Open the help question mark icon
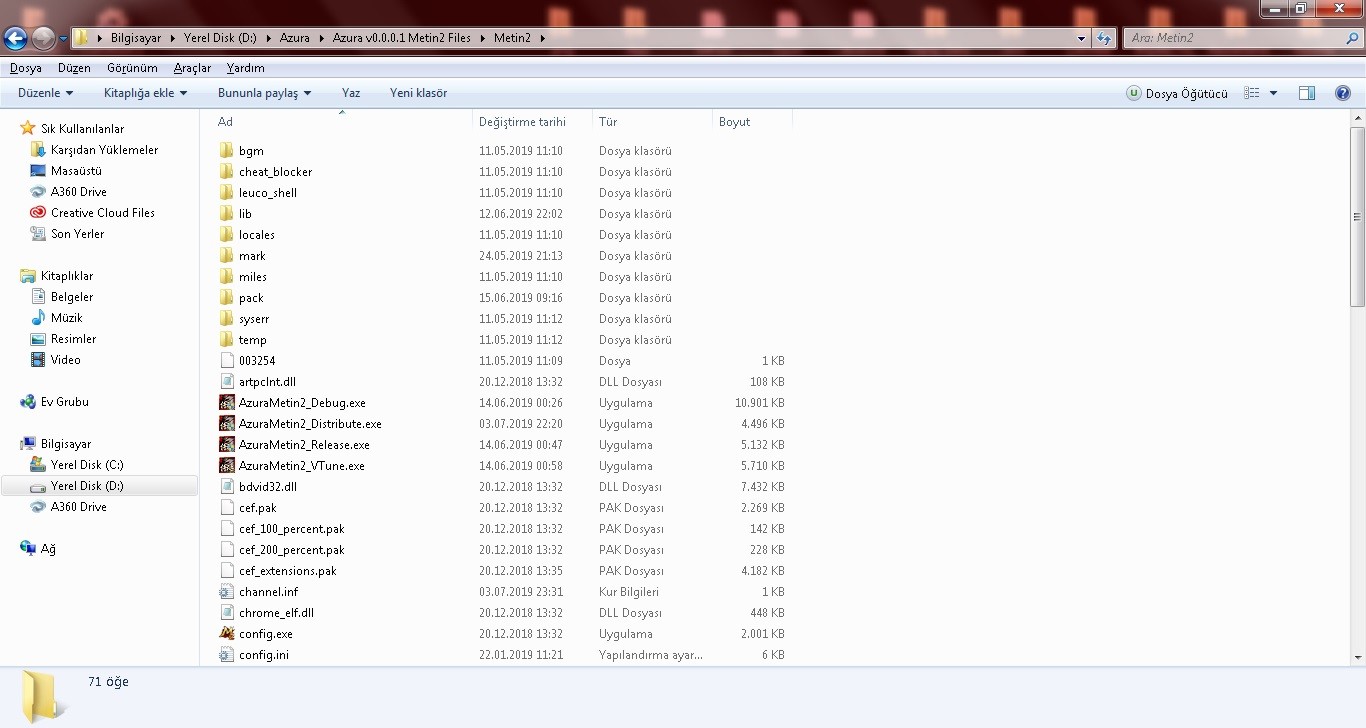Screen dimensions: 1366x728 tap(1342, 93)
